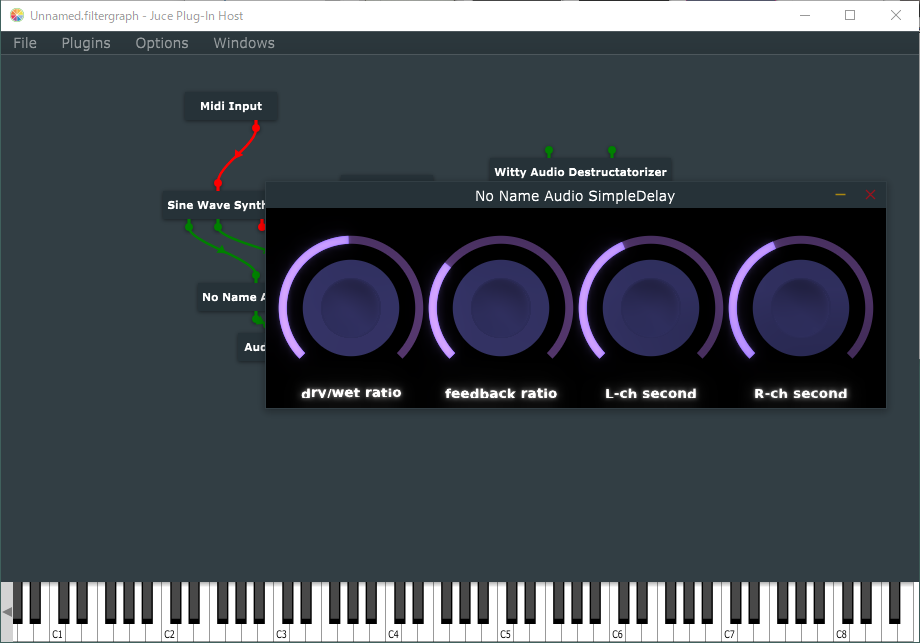Select the Midi Input node

(230, 106)
